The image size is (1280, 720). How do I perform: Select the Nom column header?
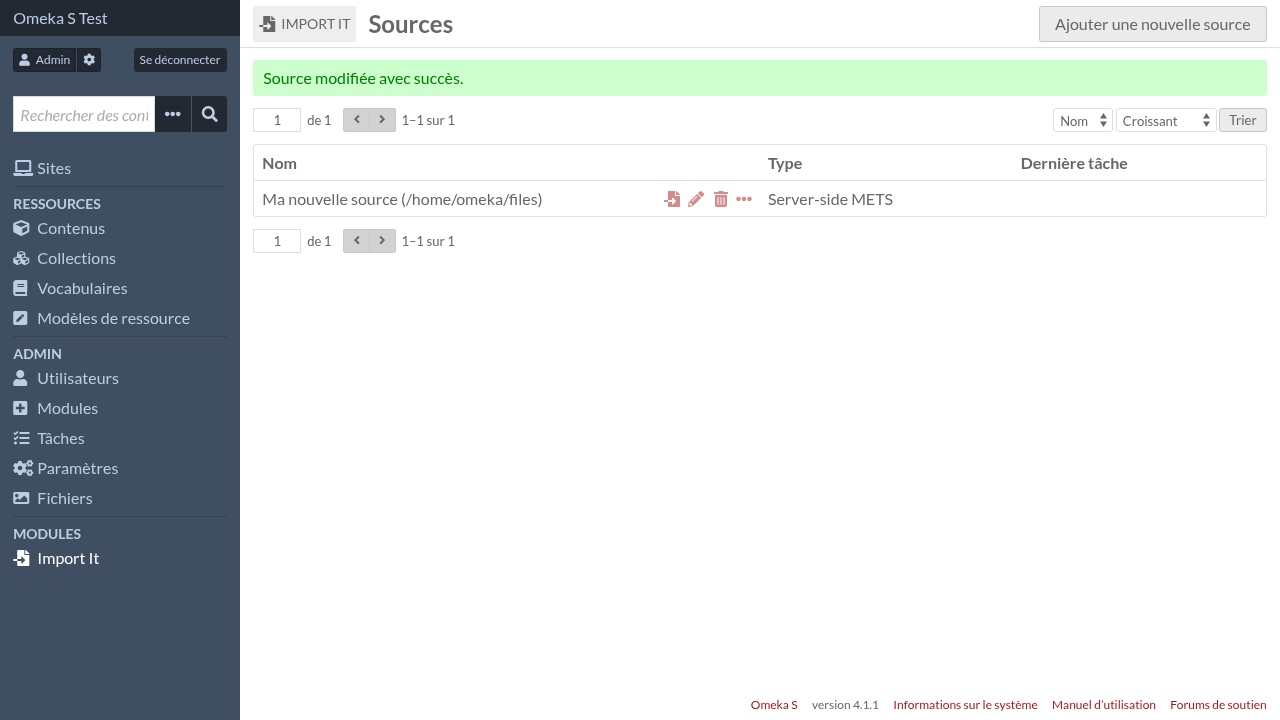coord(279,163)
